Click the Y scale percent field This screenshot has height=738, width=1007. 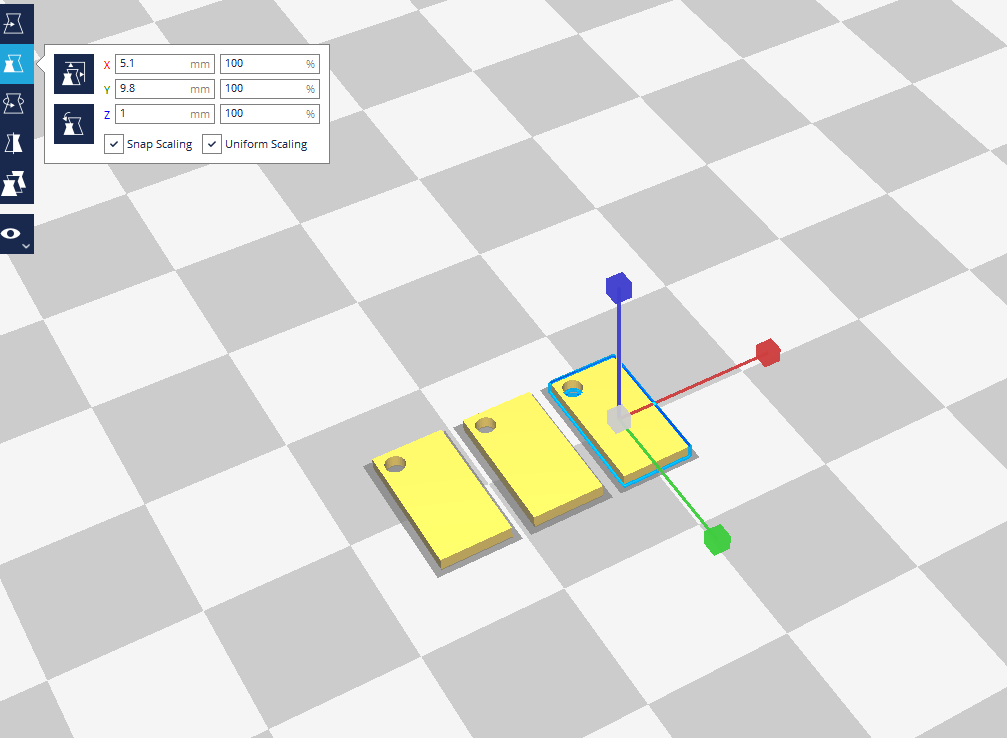tap(270, 89)
